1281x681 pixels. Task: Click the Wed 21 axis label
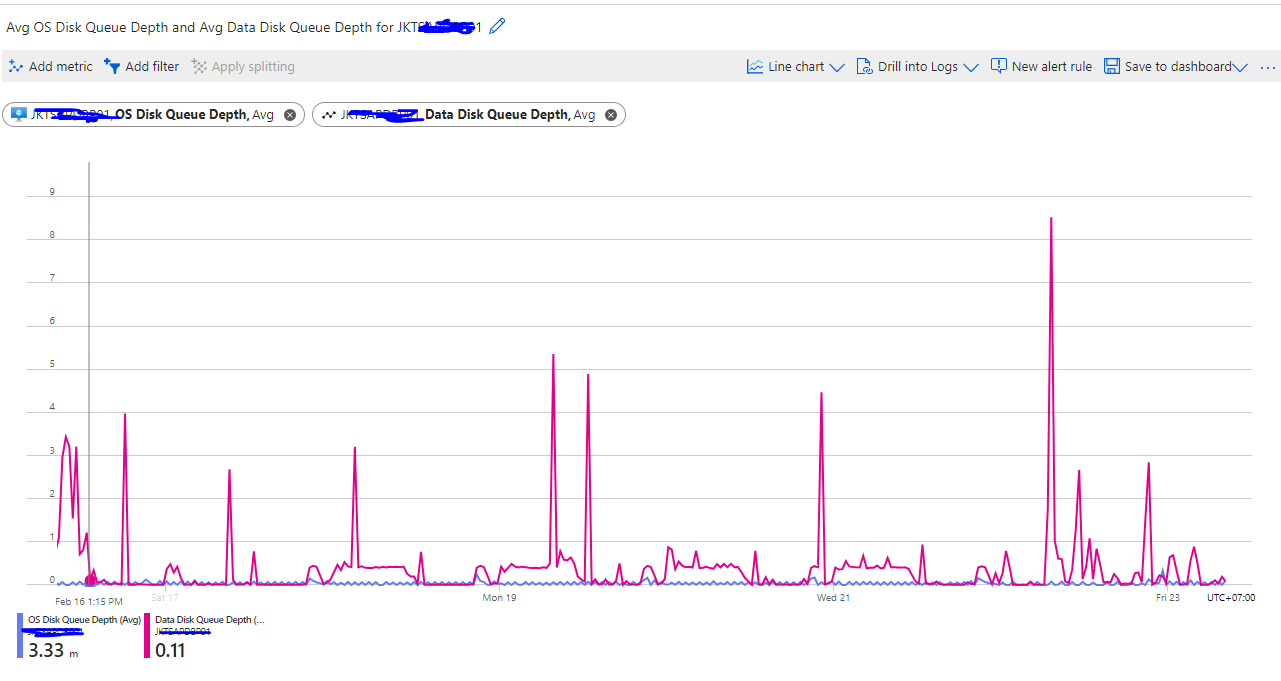point(833,598)
